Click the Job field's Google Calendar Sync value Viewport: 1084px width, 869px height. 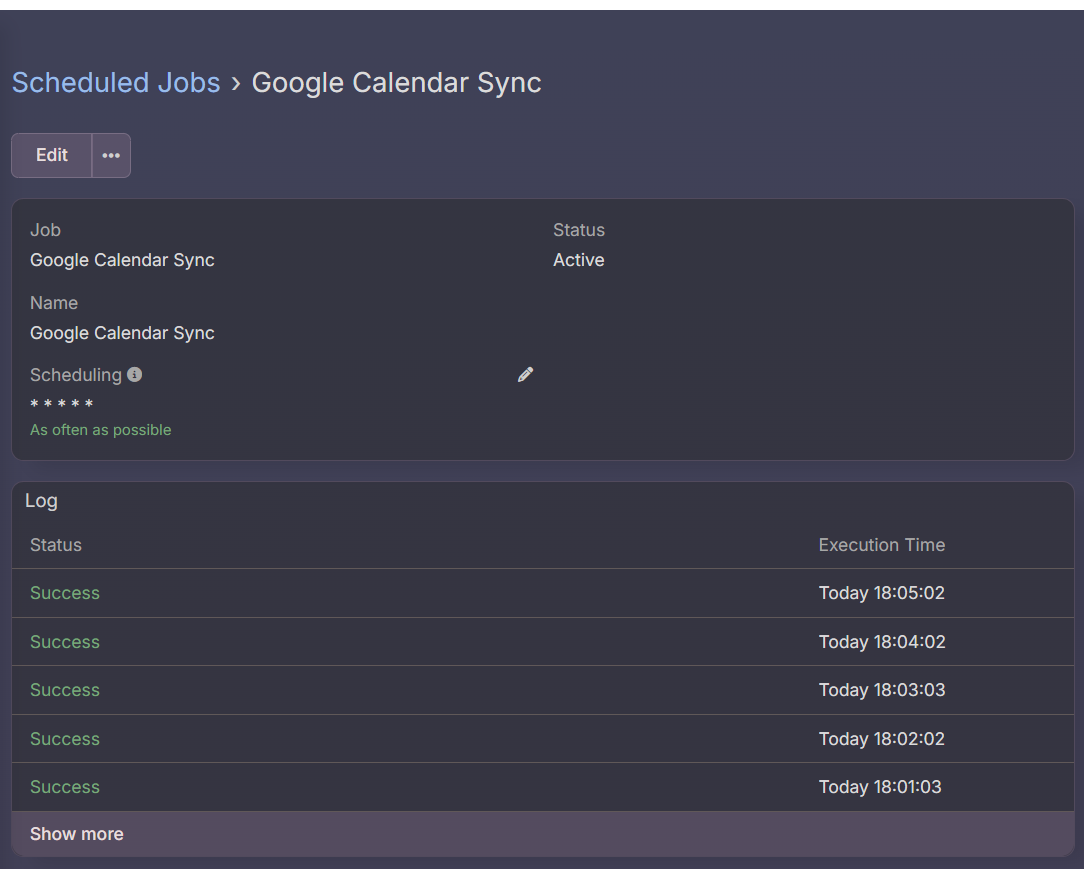122,260
